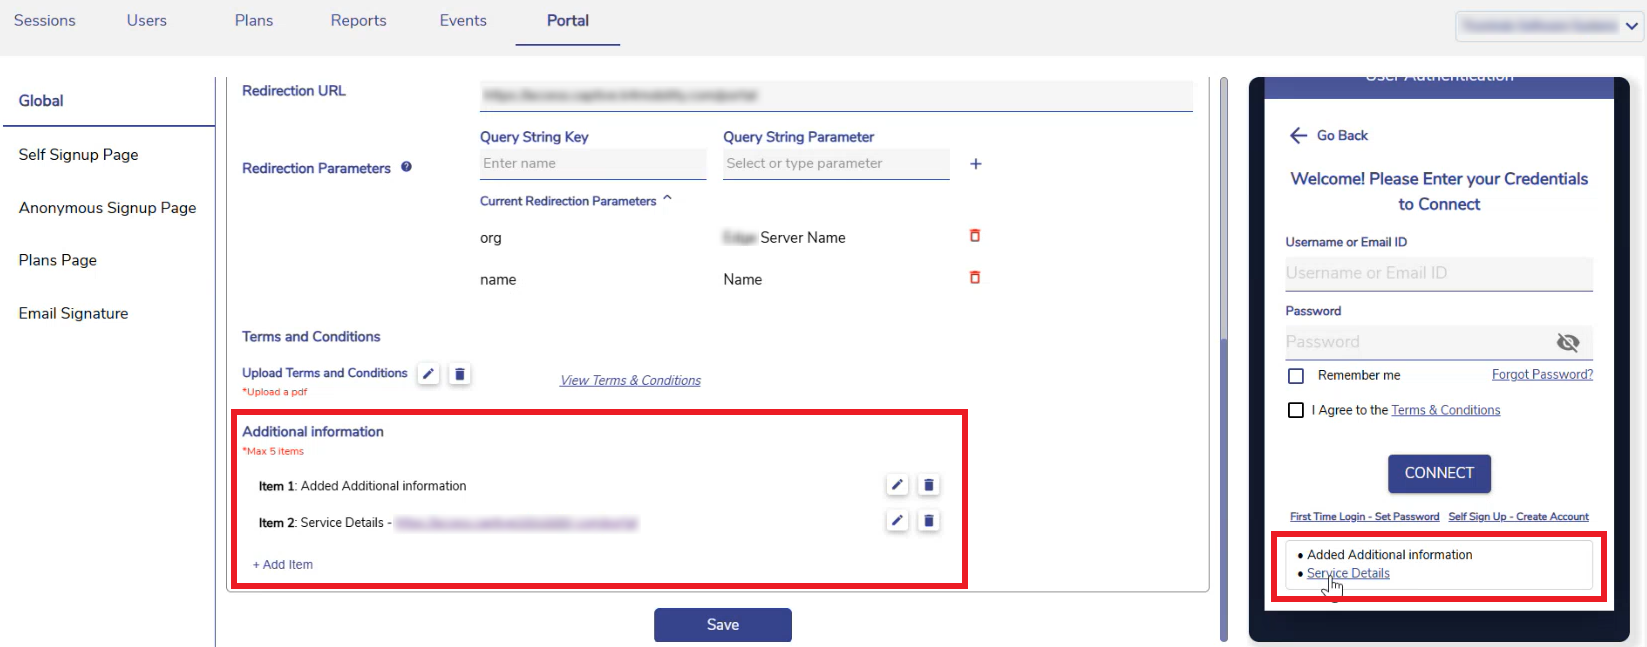Collapse Current Redirection Parameters list
This screenshot has height=647, width=1647.
[x=667, y=200]
